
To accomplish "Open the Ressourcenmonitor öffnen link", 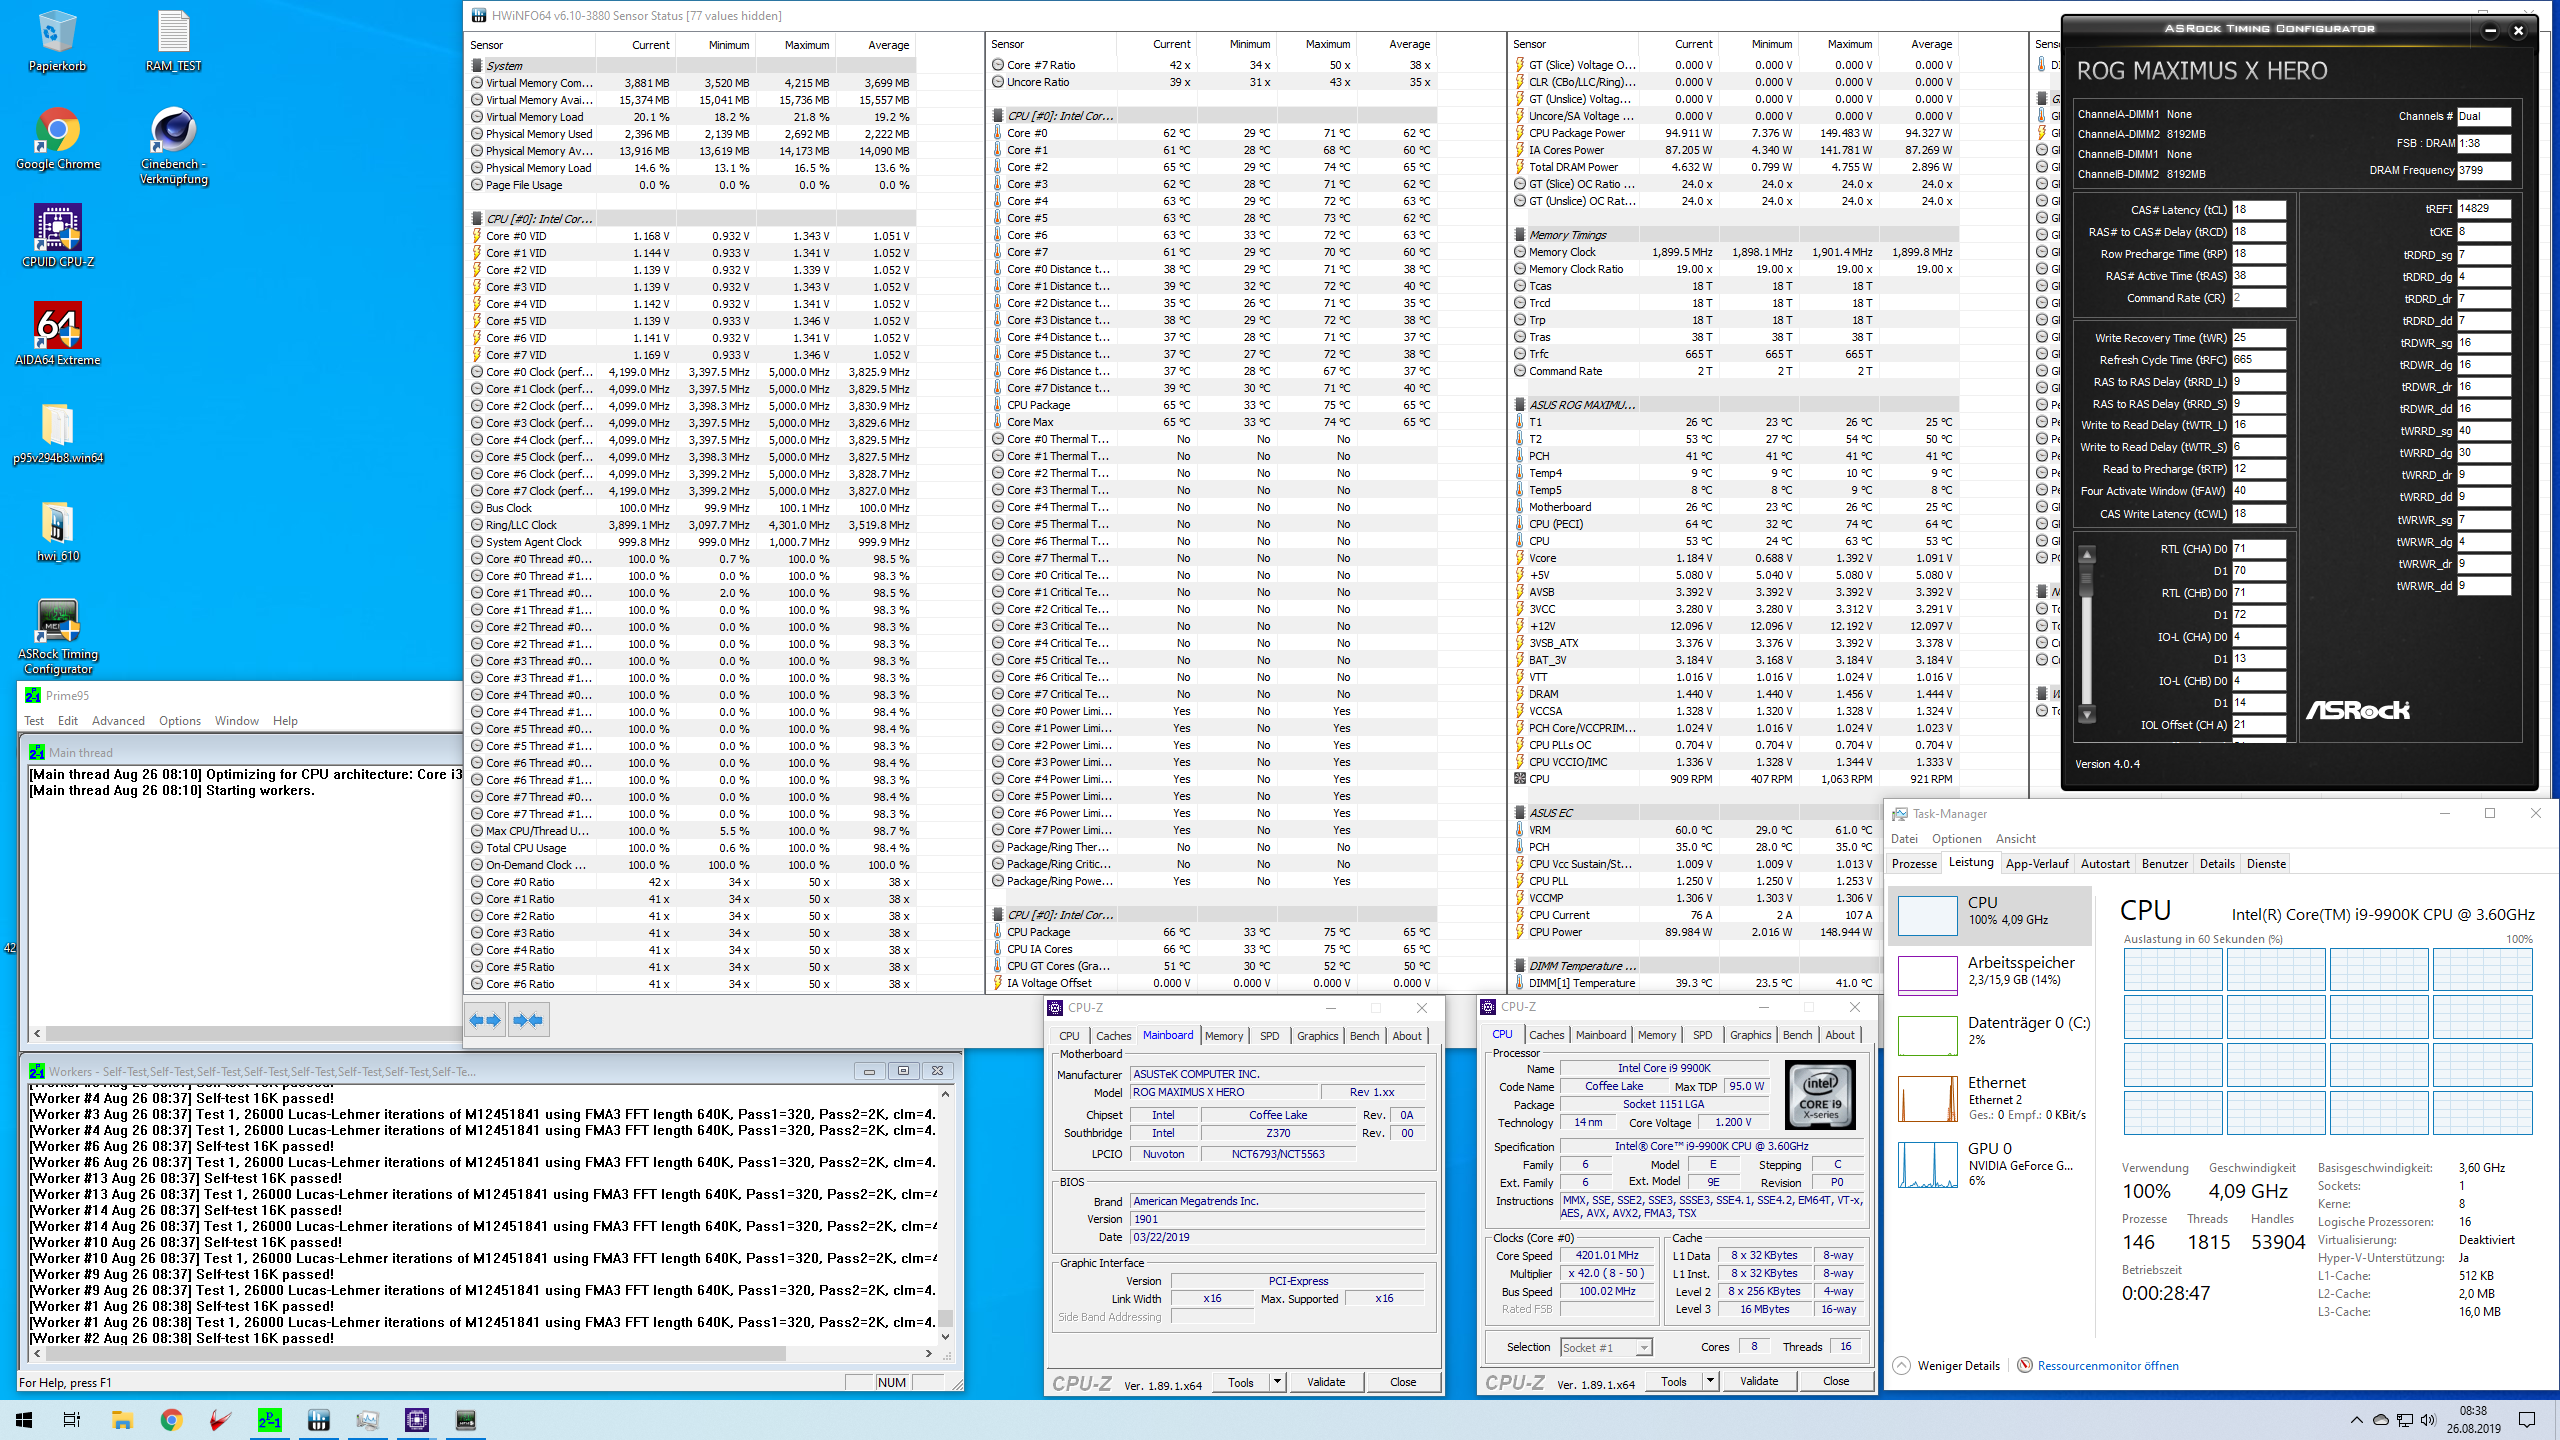I will point(2107,1366).
